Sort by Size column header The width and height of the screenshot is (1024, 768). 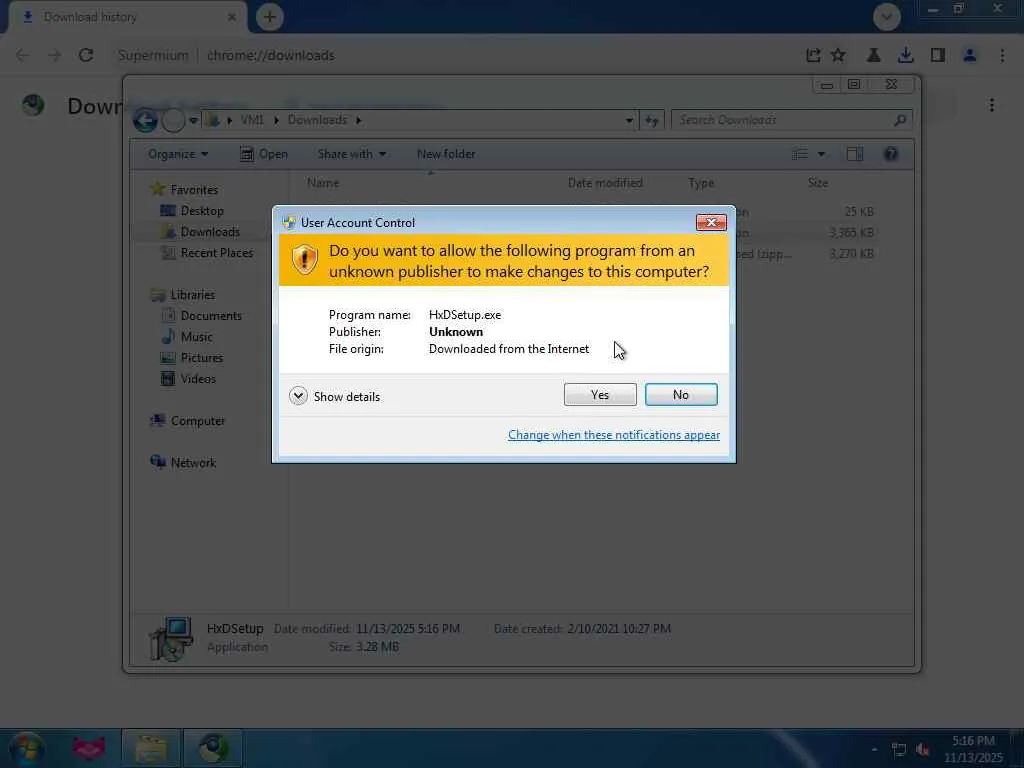(x=818, y=183)
